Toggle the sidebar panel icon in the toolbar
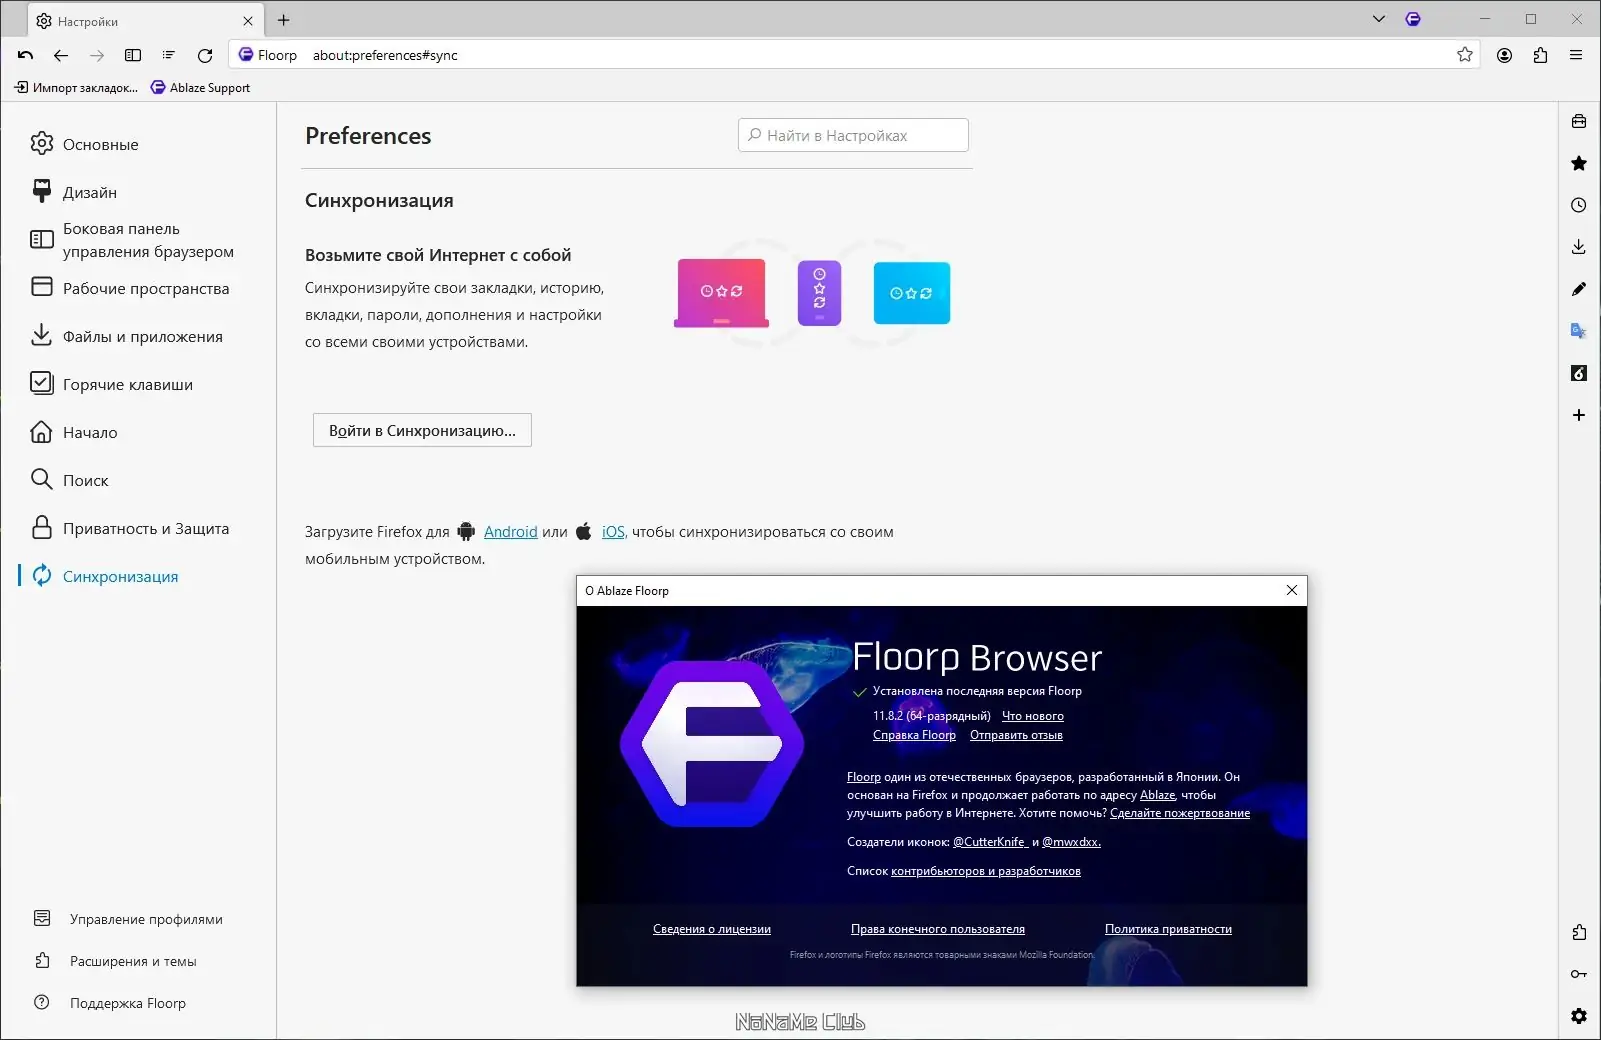Viewport: 1601px width, 1040px height. [x=133, y=55]
